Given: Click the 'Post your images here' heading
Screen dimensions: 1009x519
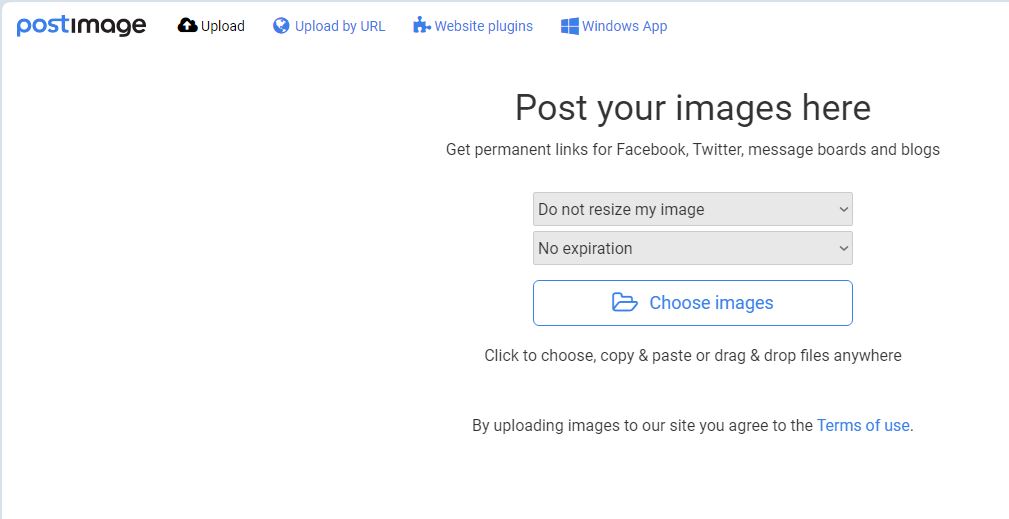Looking at the screenshot, I should click(693, 107).
